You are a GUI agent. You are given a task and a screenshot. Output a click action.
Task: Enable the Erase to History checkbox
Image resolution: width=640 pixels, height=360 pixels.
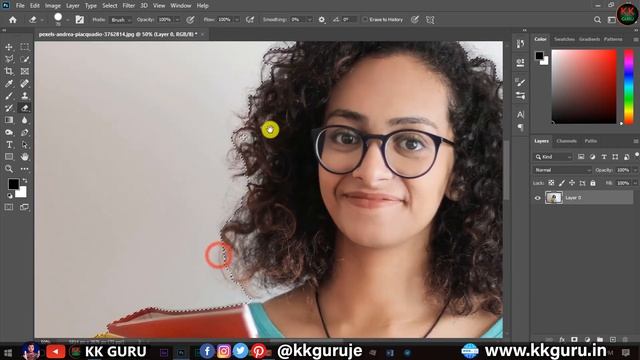365,20
